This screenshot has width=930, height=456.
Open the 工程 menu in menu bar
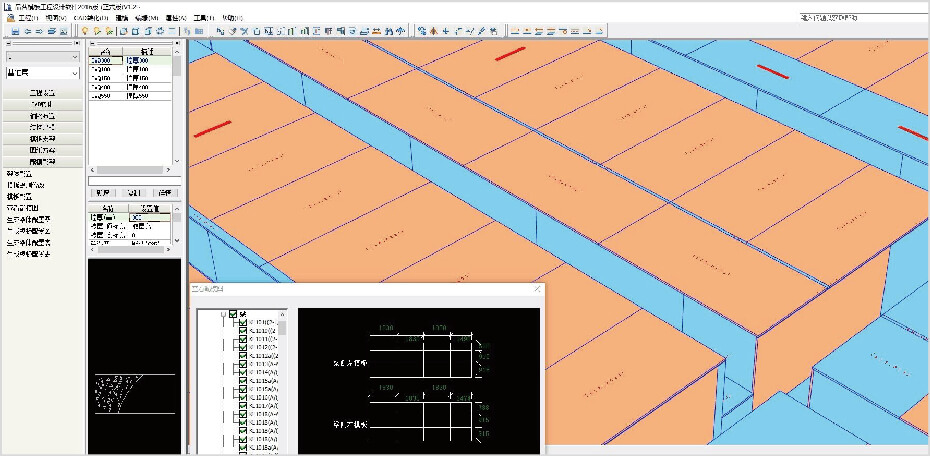click(x=27, y=18)
